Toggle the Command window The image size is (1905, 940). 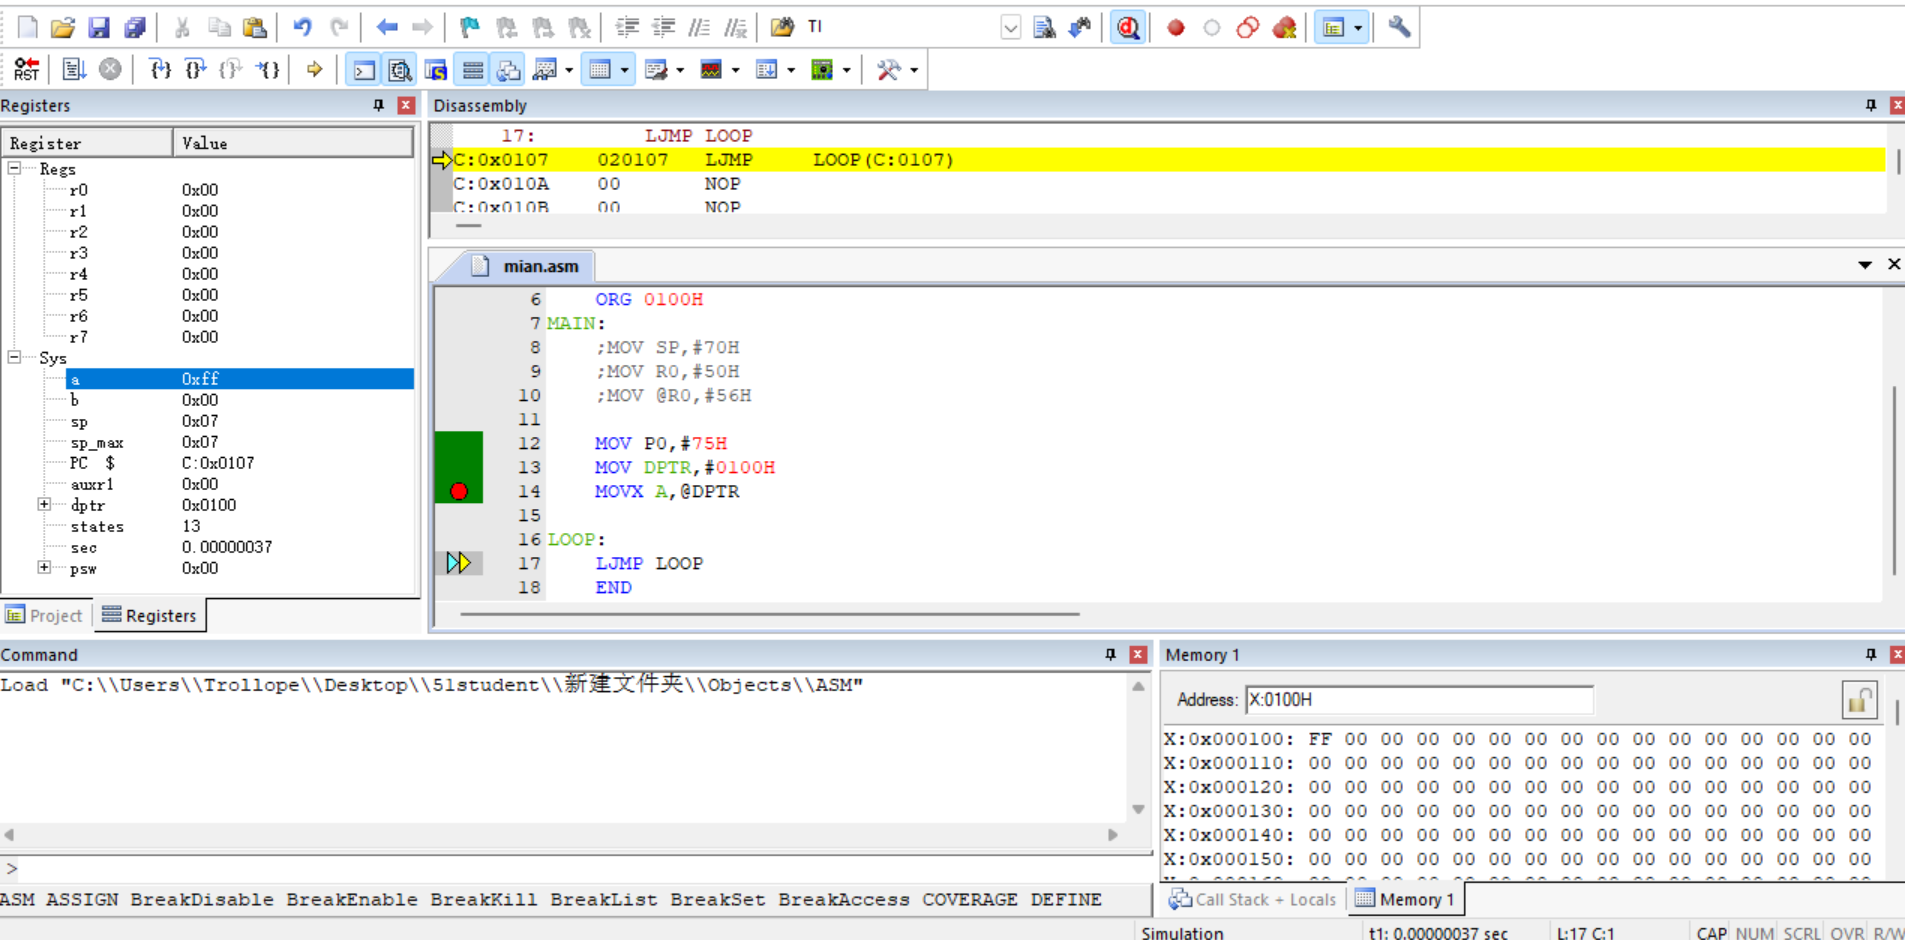364,69
